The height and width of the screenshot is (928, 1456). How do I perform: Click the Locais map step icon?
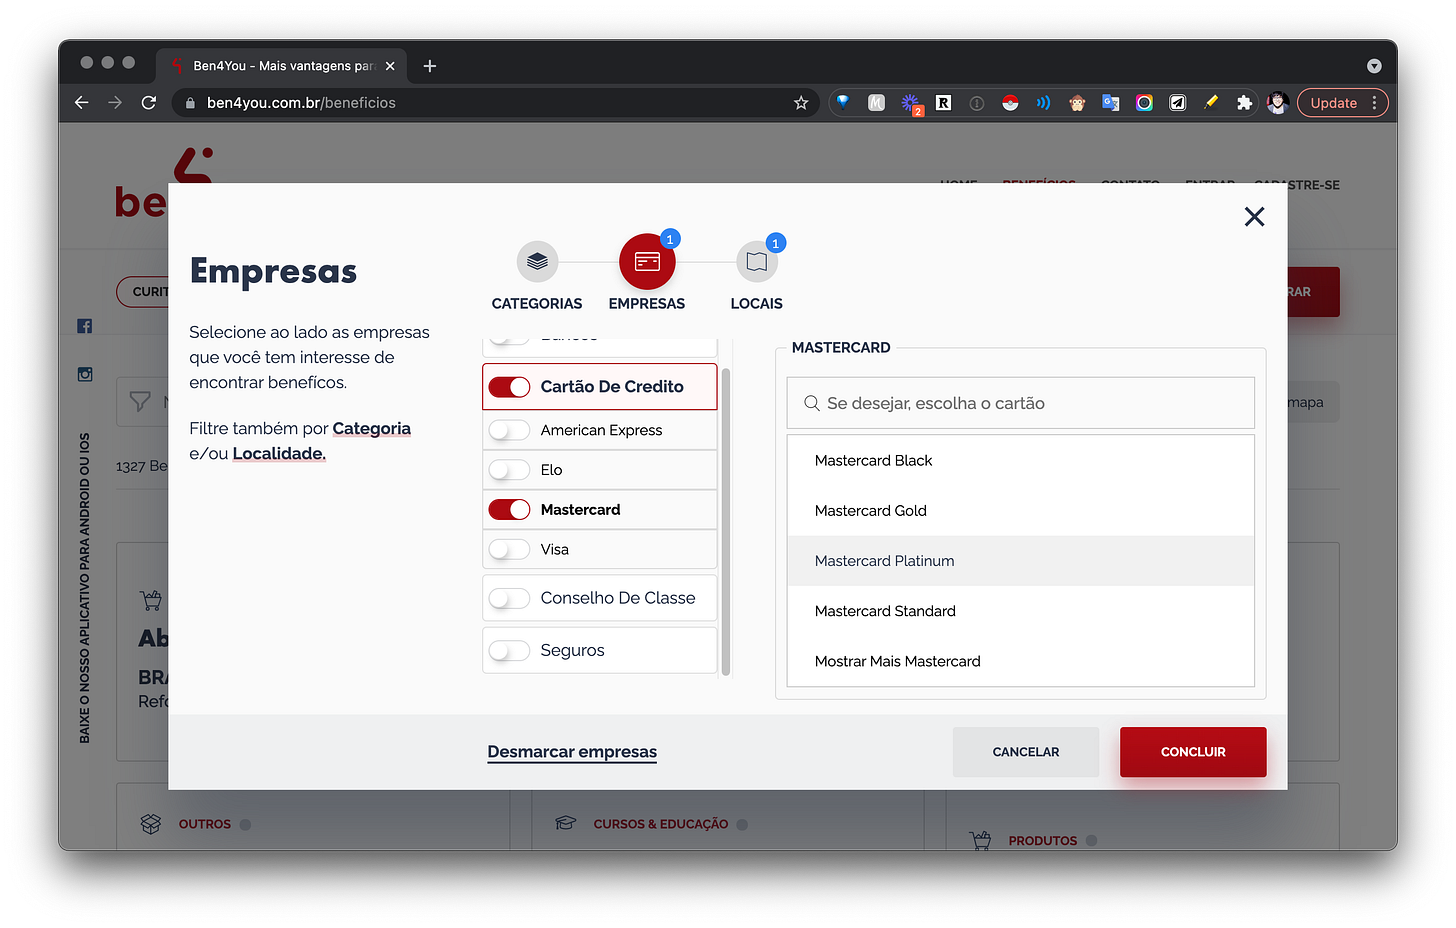point(757,262)
